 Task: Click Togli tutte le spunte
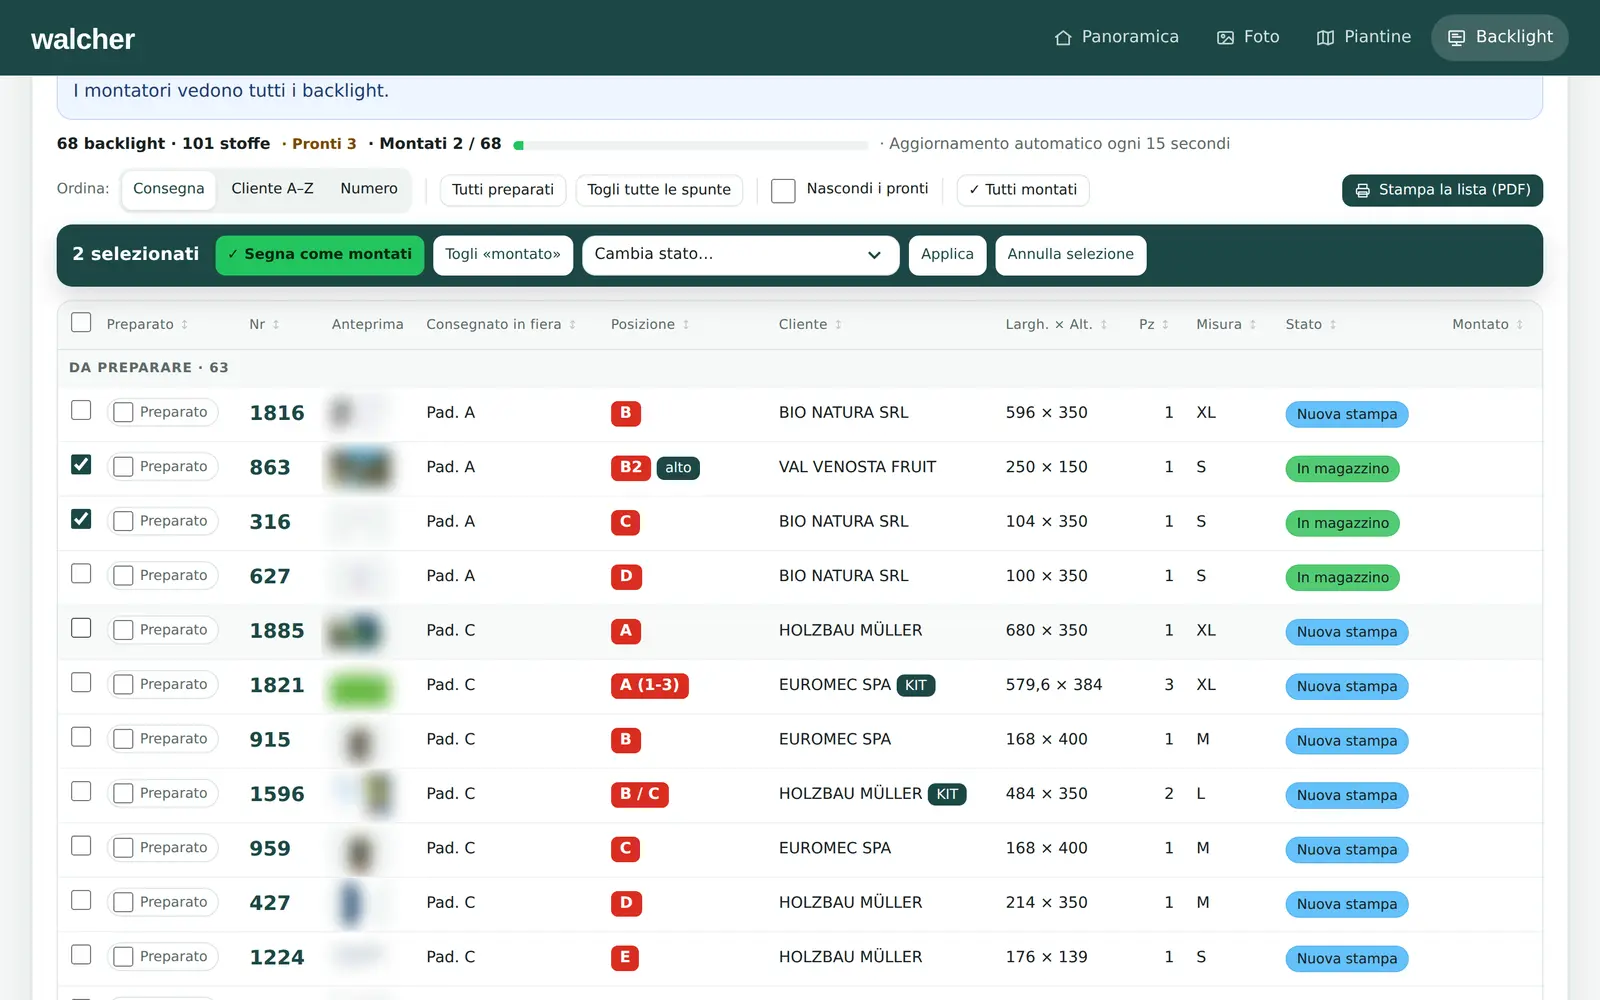(659, 190)
